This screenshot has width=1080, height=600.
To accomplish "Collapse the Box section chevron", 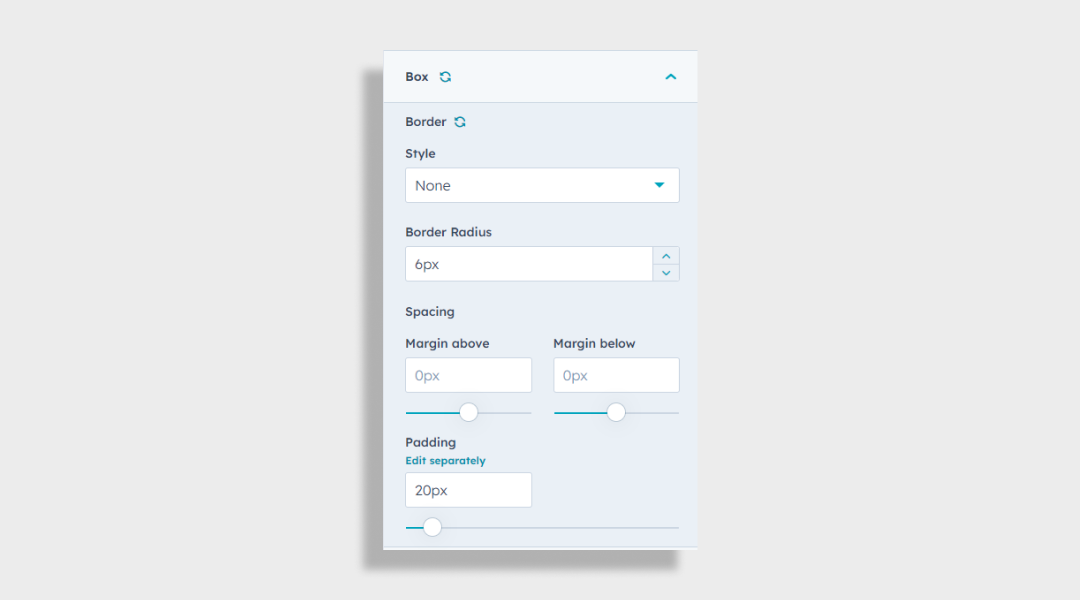I will coord(670,77).
